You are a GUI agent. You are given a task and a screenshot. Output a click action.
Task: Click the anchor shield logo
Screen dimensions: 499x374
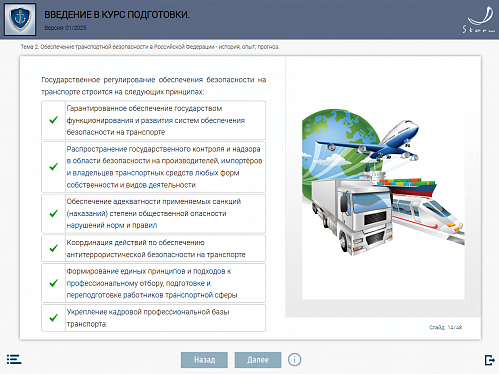point(20,20)
